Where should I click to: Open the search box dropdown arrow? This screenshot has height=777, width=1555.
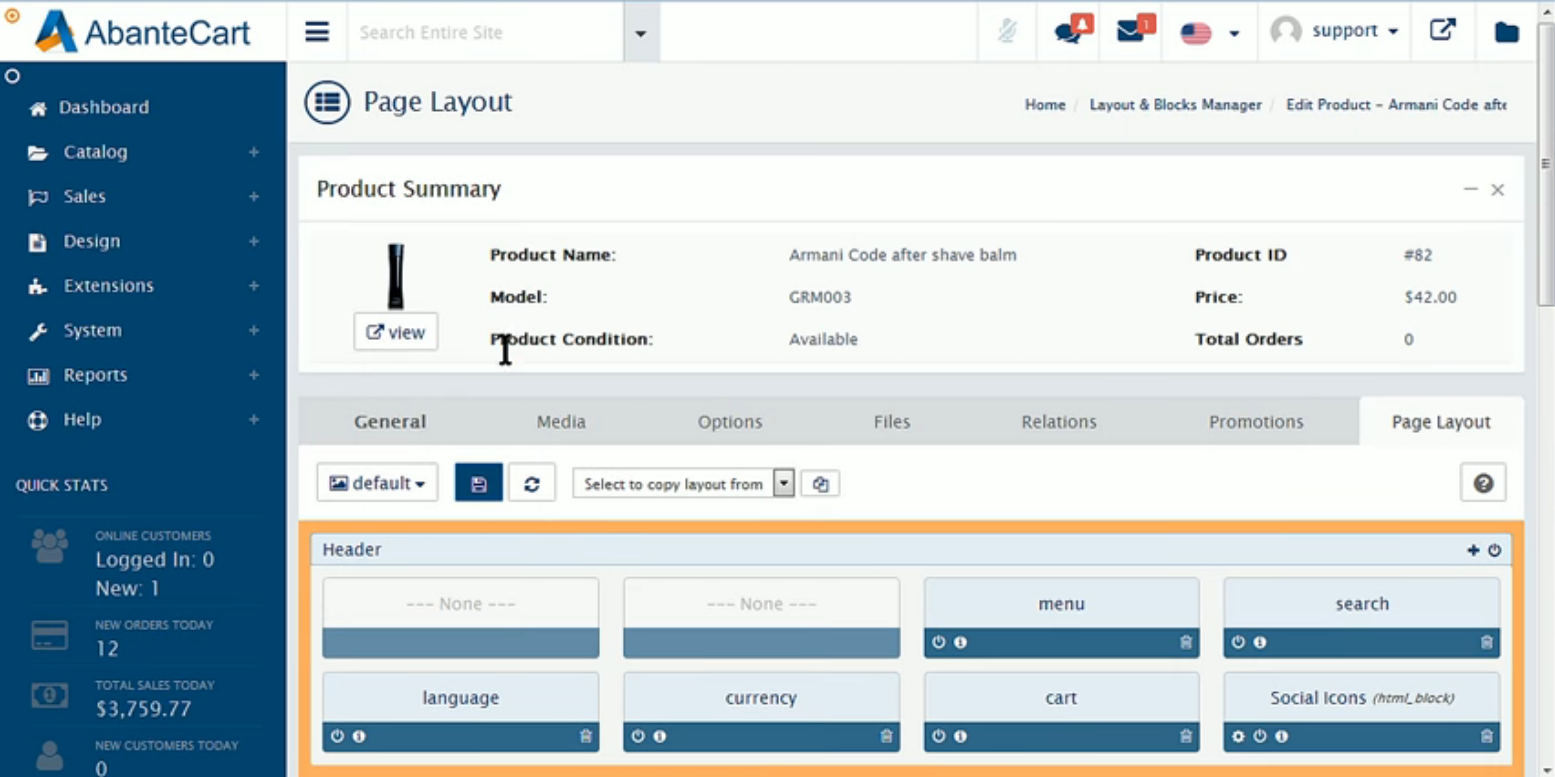[x=641, y=33]
